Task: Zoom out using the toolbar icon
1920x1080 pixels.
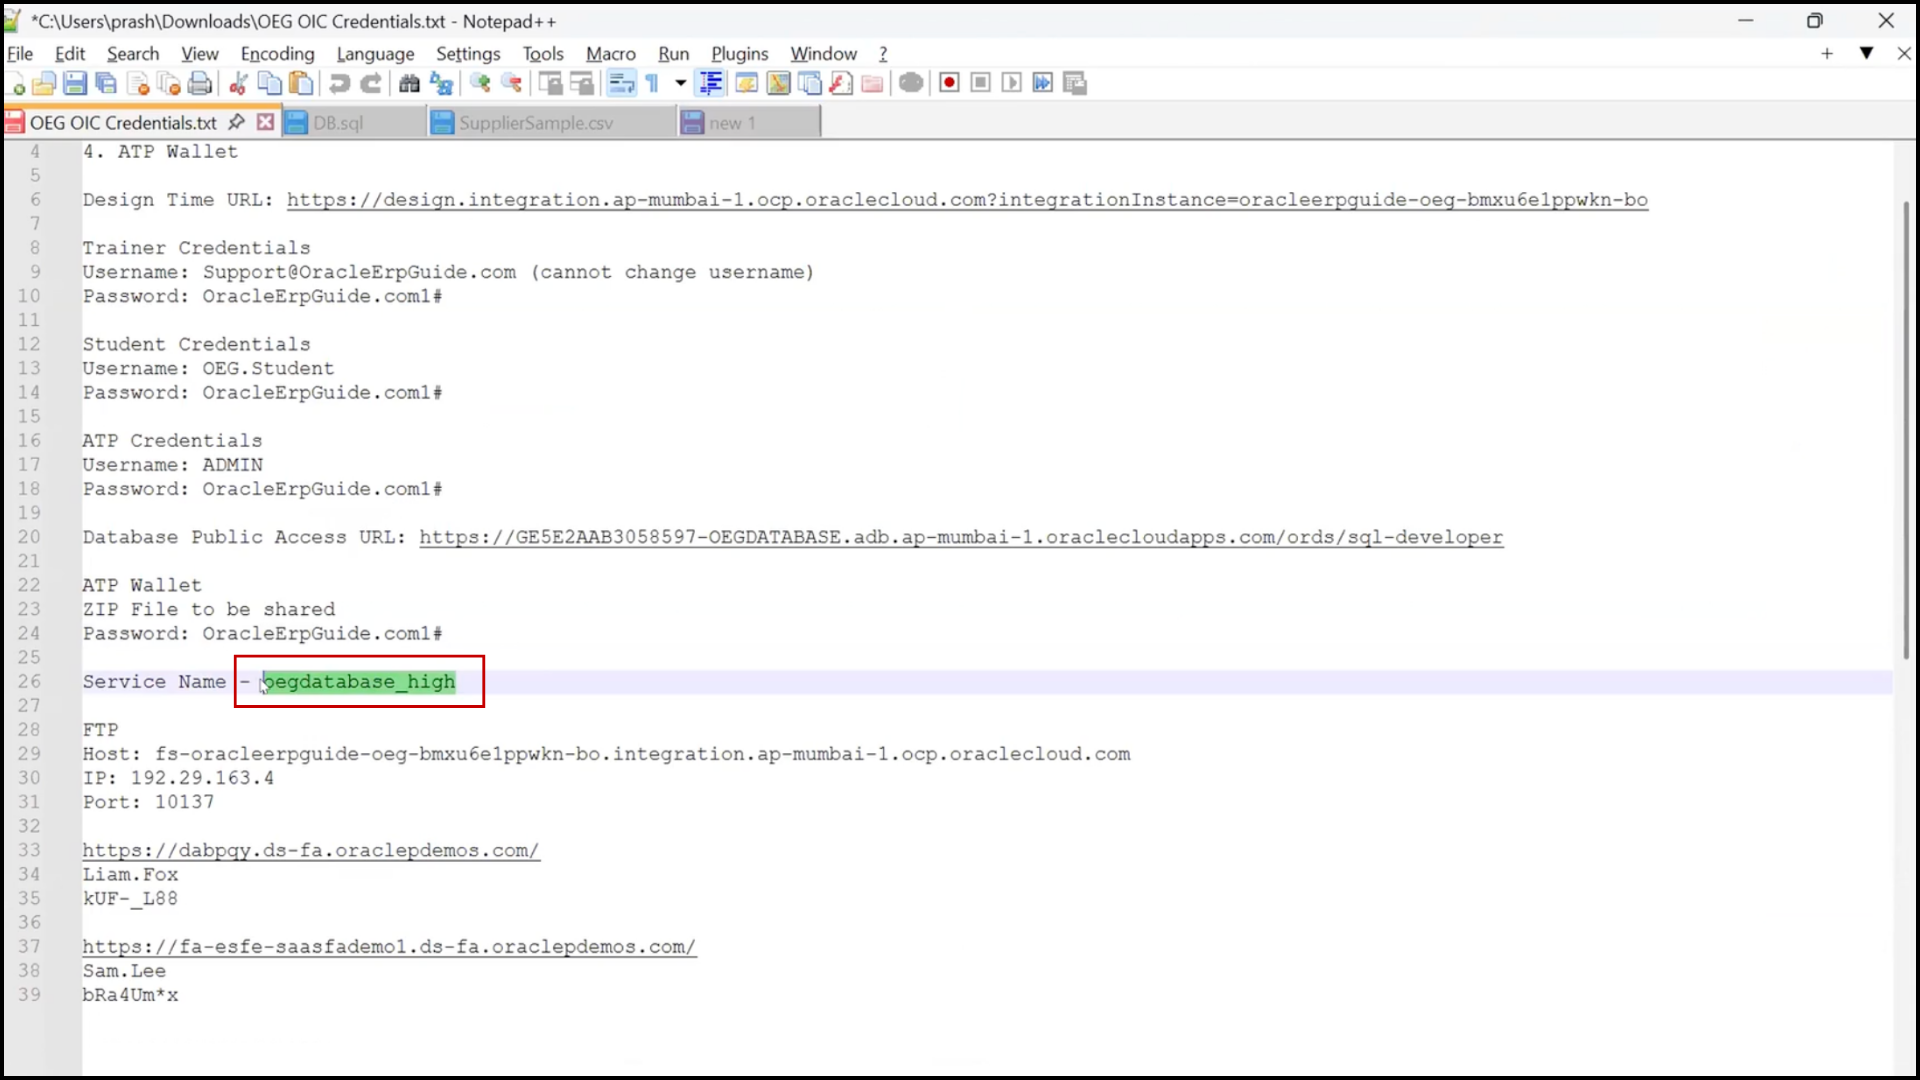Action: tap(511, 83)
